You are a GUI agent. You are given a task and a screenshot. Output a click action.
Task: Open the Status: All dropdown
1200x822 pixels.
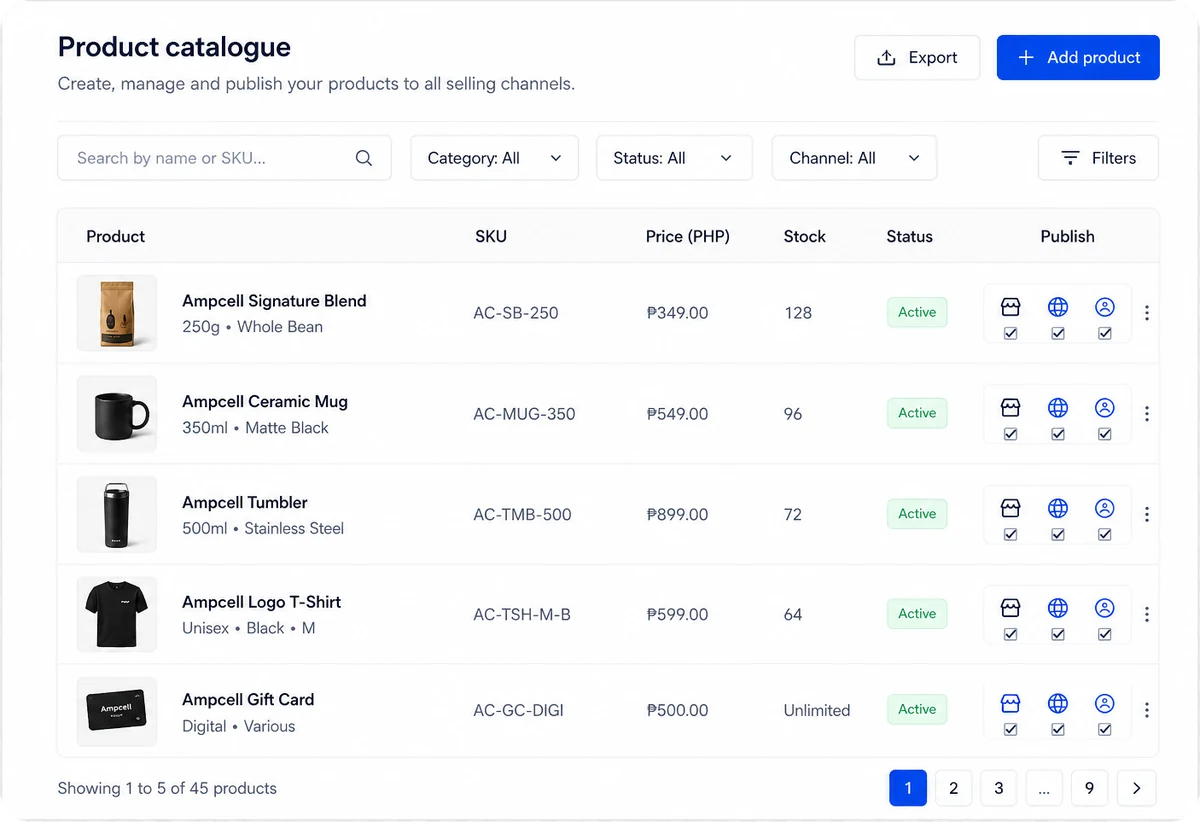coord(675,158)
